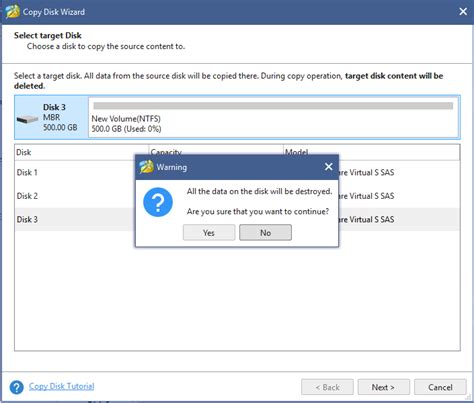Click the grayed-out Back button
Image resolution: width=474 pixels, height=403 pixels.
click(327, 387)
